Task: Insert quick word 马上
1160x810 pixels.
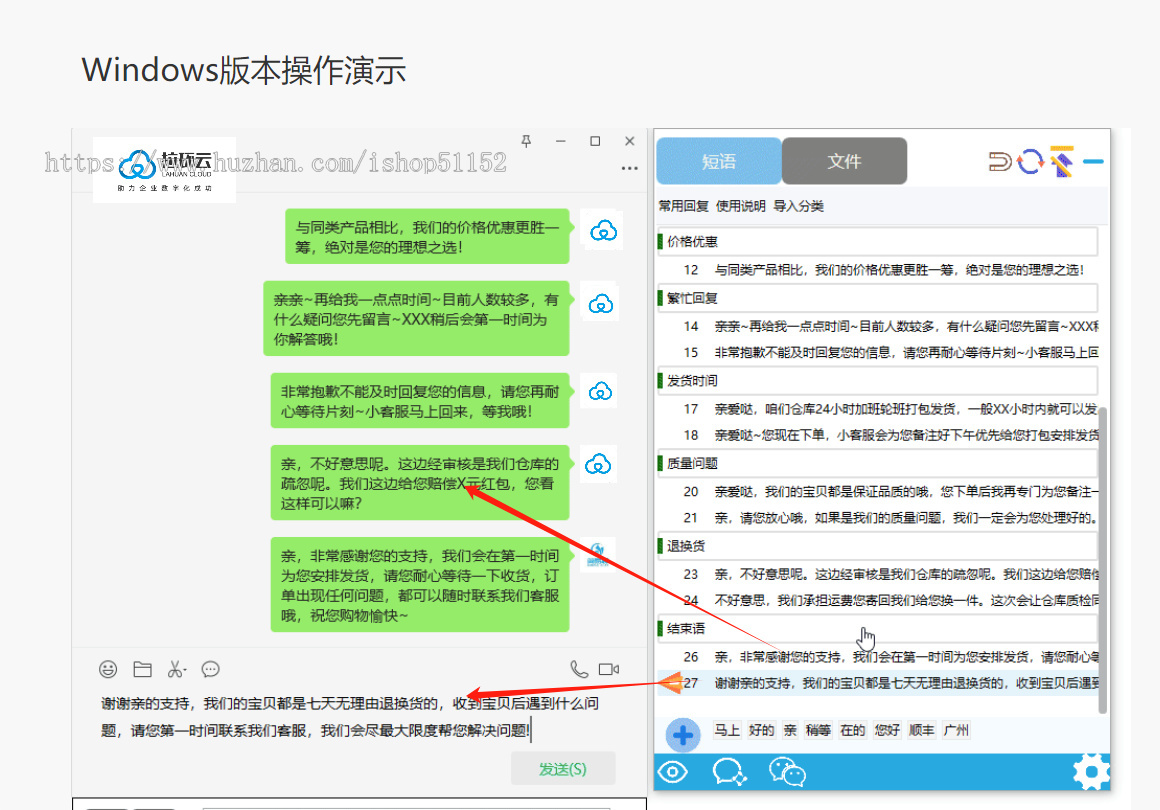Action: point(726,730)
